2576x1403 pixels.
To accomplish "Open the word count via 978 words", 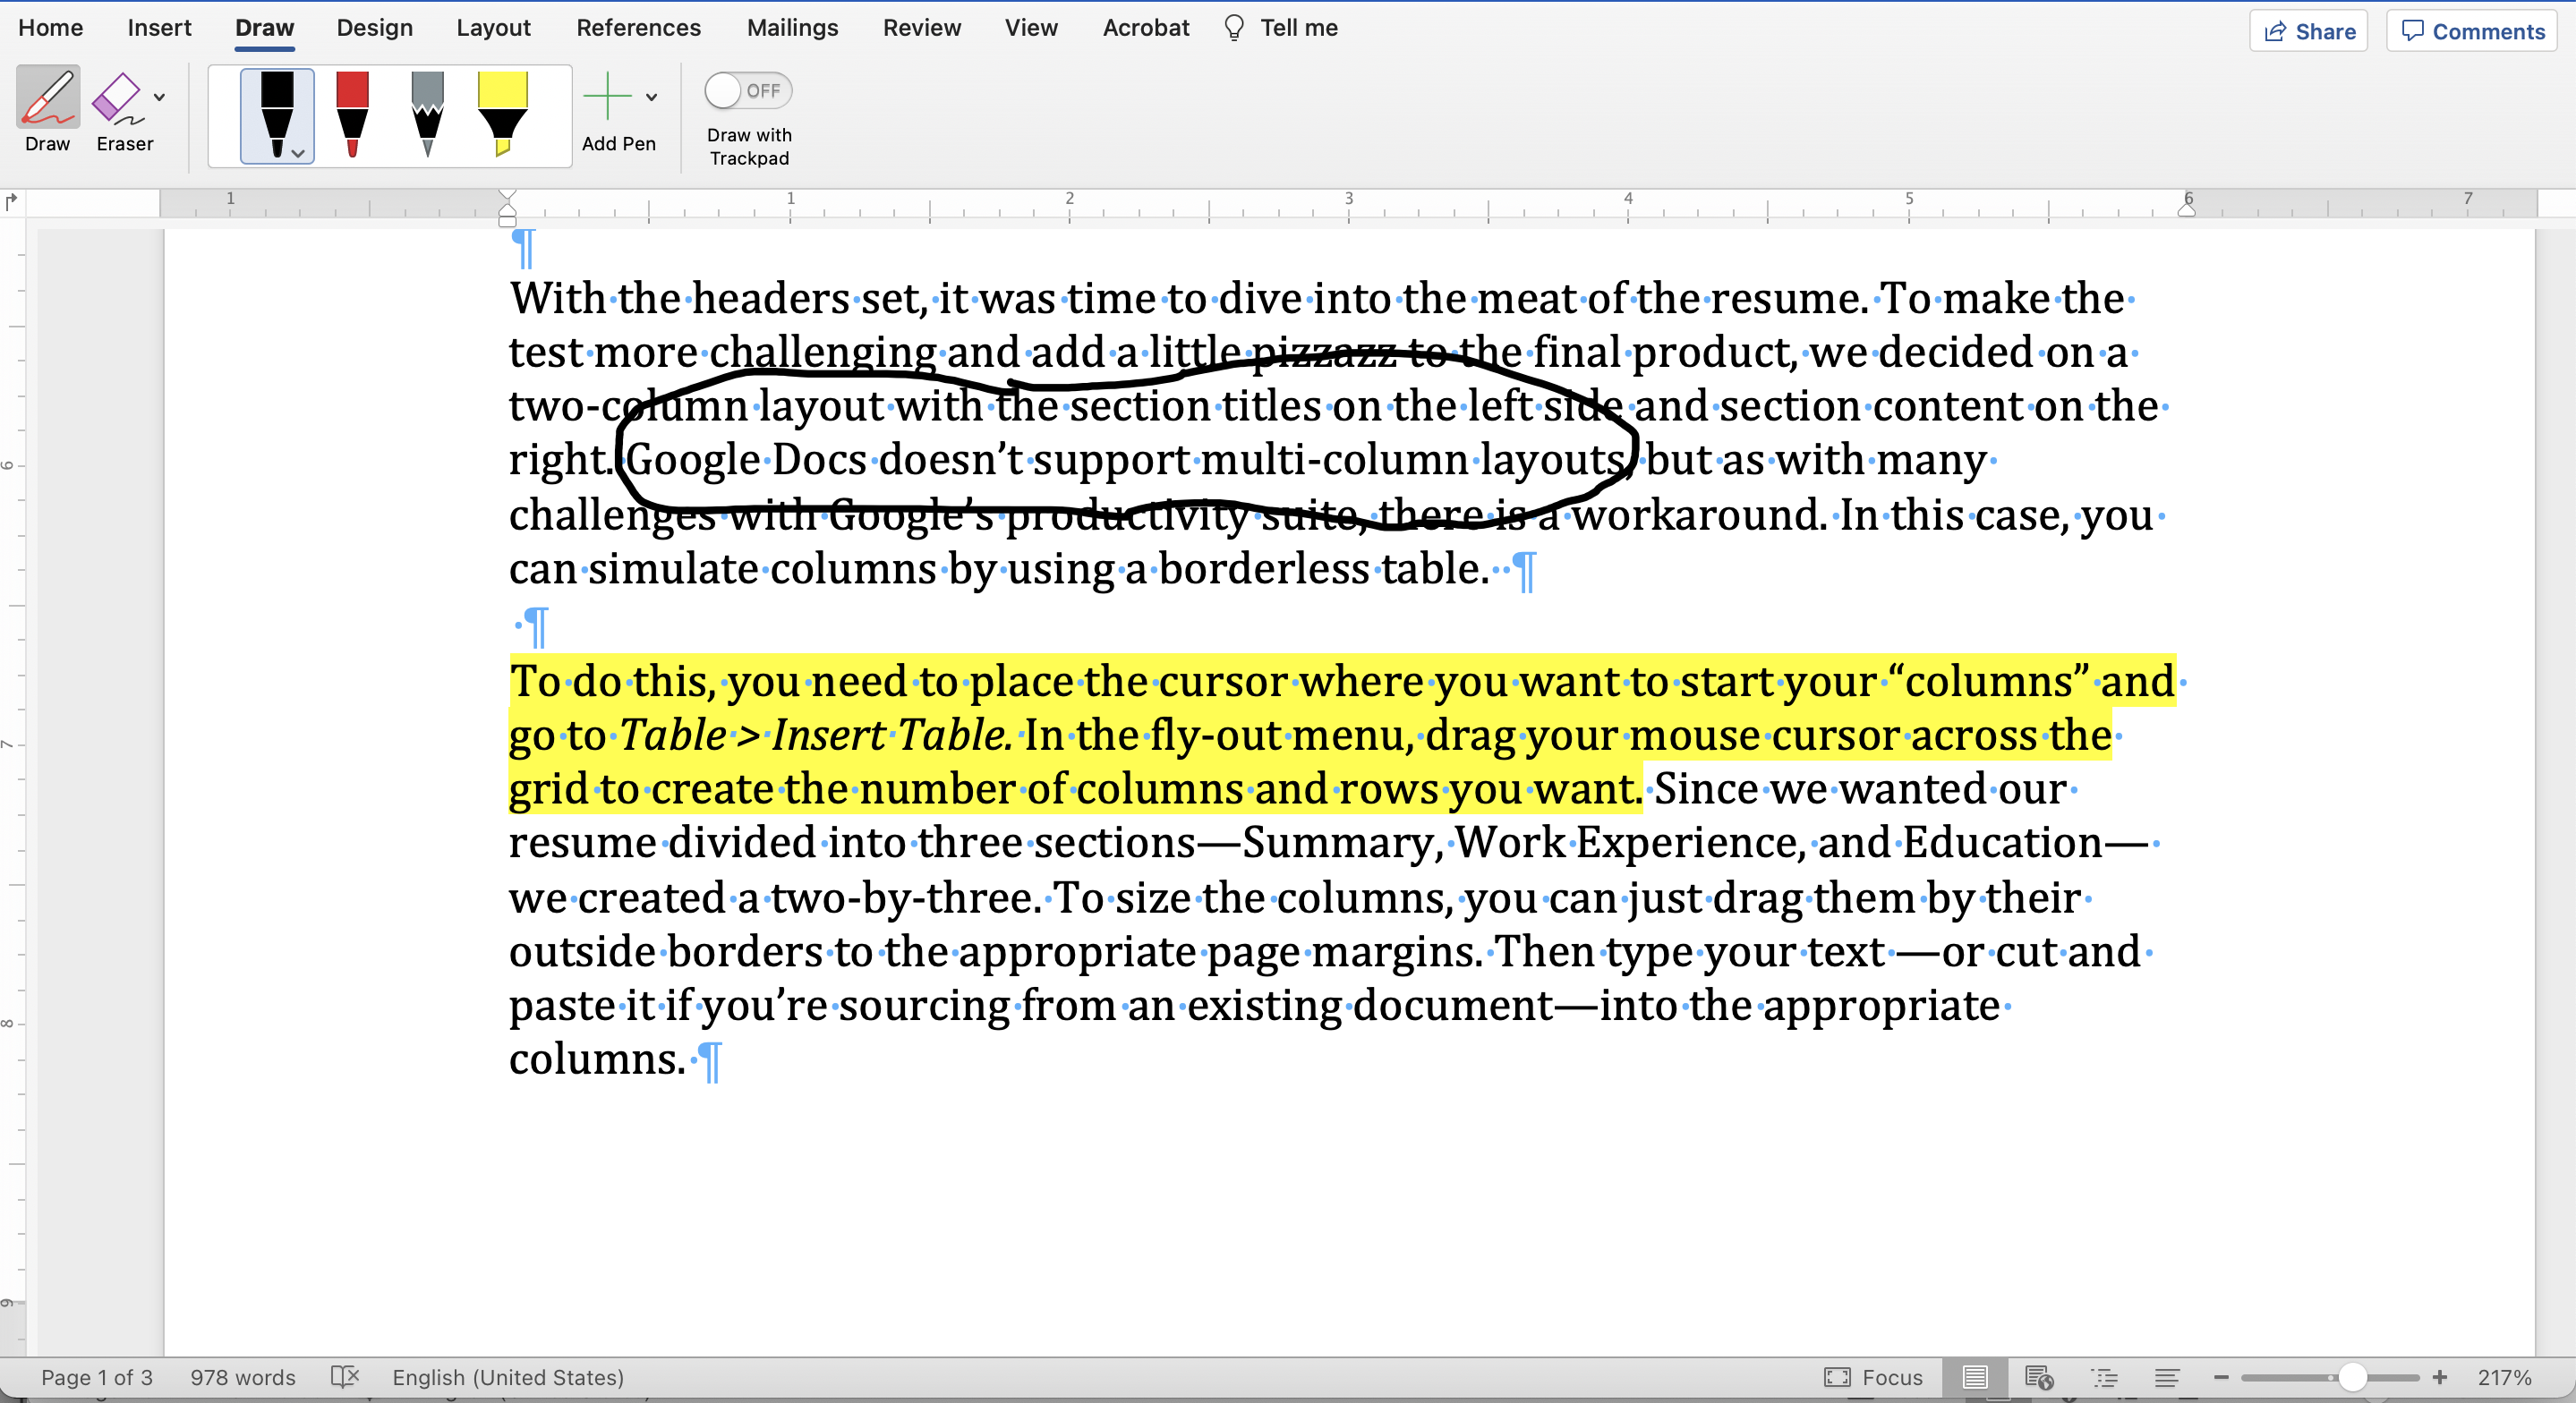I will click(242, 1377).
